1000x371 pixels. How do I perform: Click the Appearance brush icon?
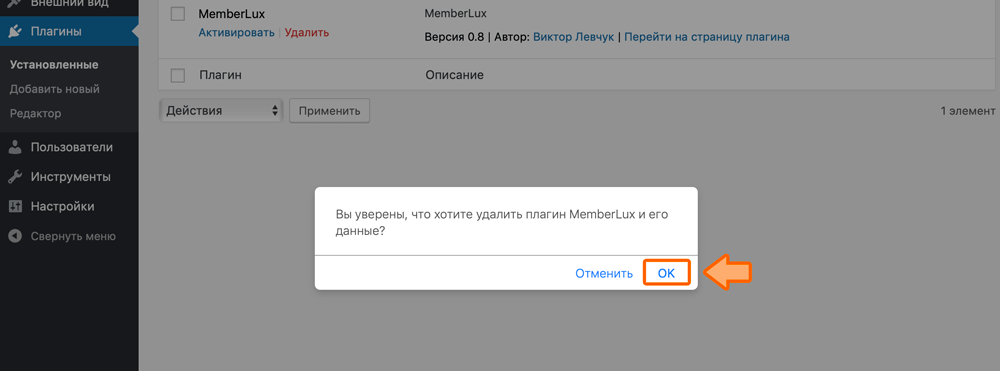point(15,3)
